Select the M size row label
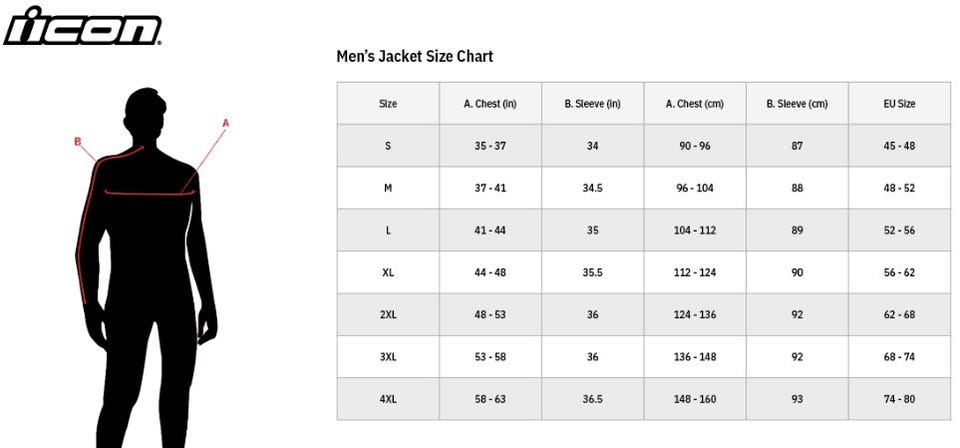Image resolution: width=960 pixels, height=448 pixels. click(x=388, y=188)
